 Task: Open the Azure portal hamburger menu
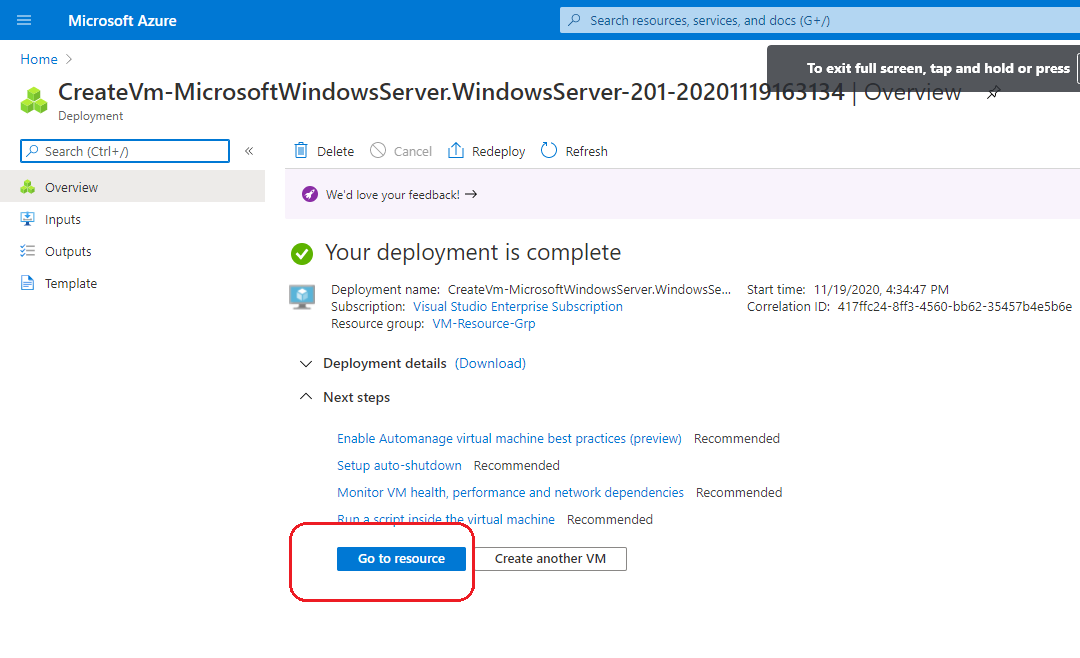click(24, 20)
